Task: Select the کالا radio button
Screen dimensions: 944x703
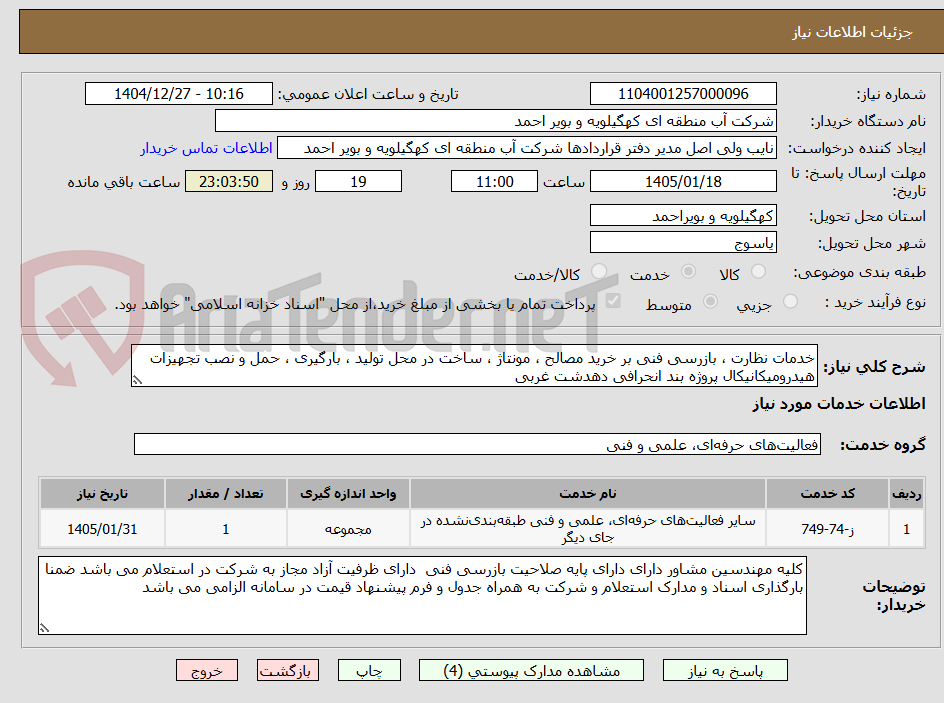Action: click(759, 272)
